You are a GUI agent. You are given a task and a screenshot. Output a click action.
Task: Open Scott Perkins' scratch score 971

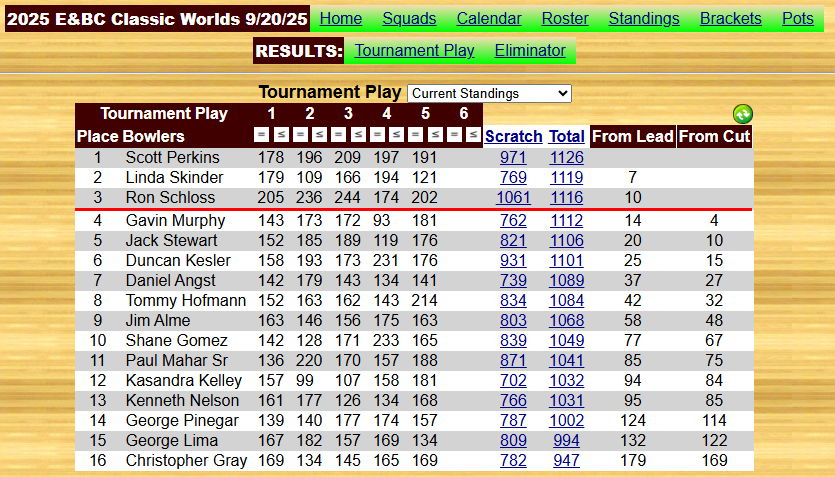(513, 157)
